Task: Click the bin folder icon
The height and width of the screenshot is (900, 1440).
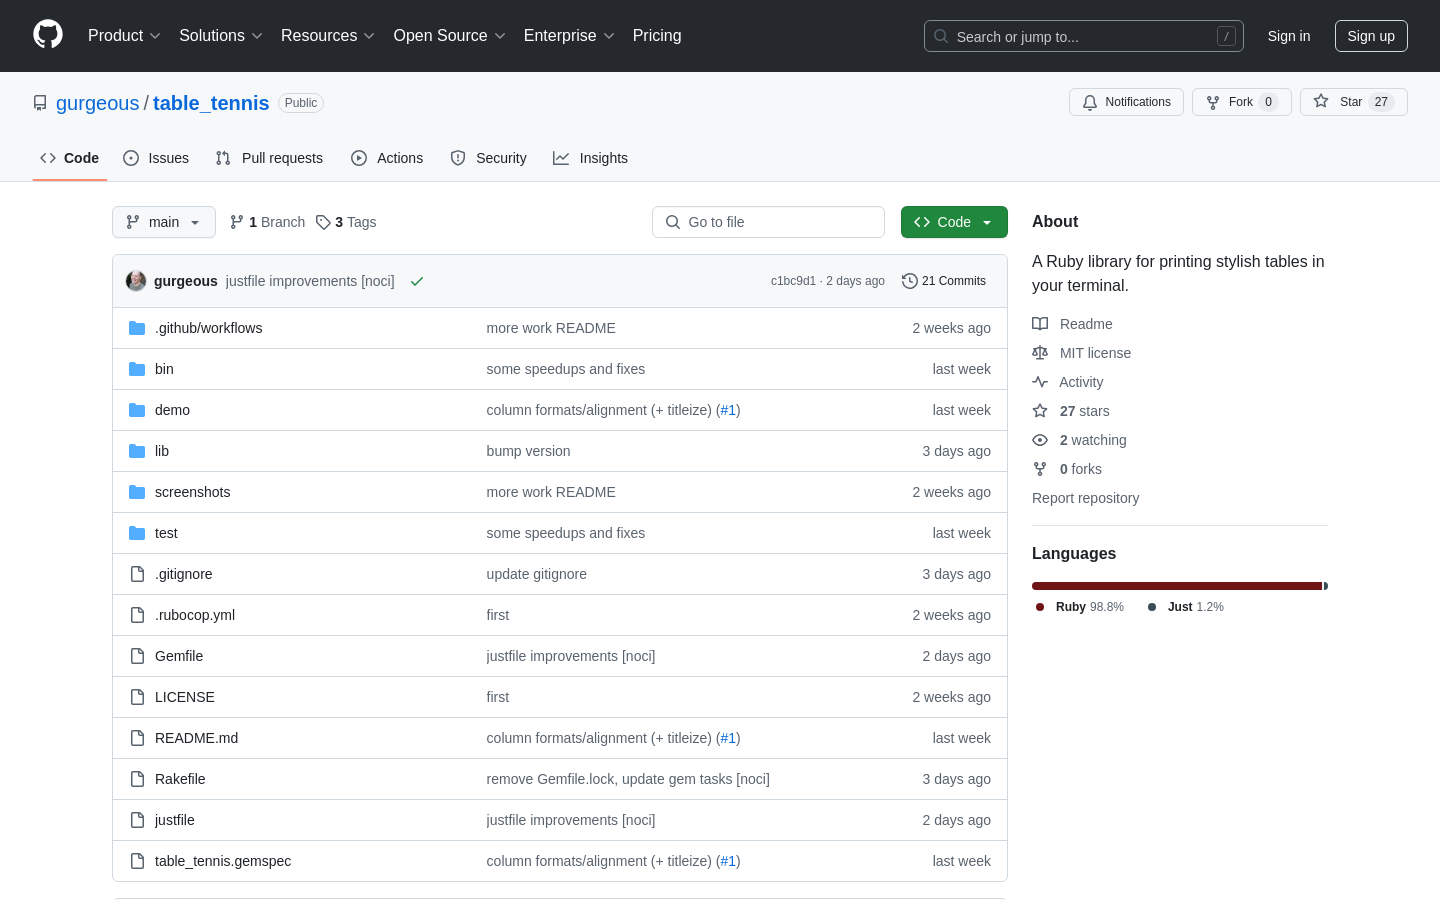Action: pyautogui.click(x=137, y=369)
